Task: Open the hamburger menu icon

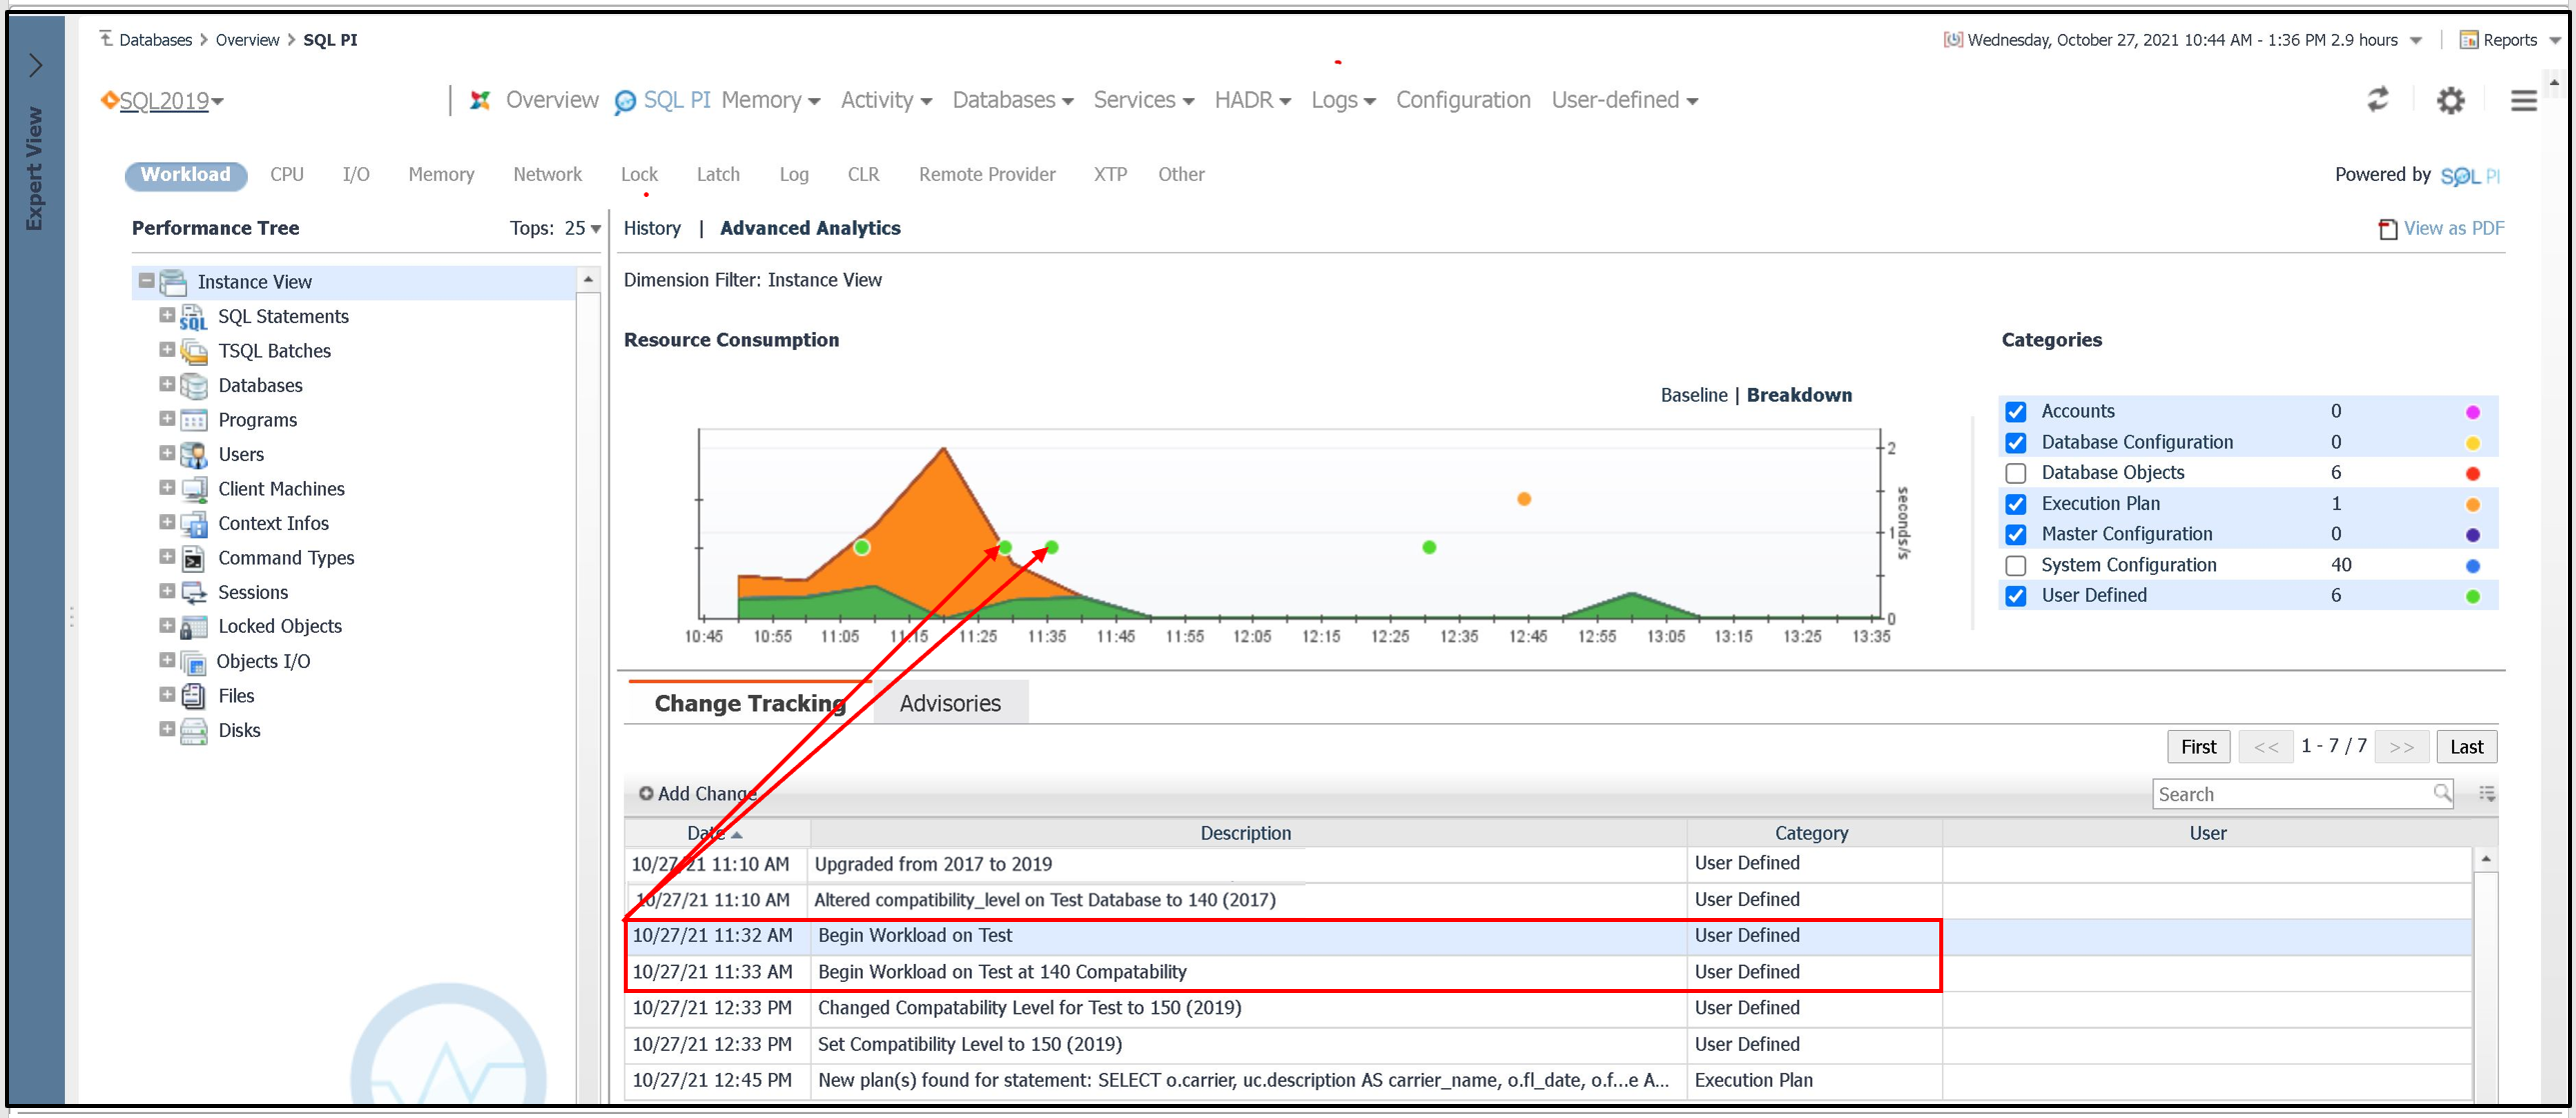Action: click(2524, 100)
